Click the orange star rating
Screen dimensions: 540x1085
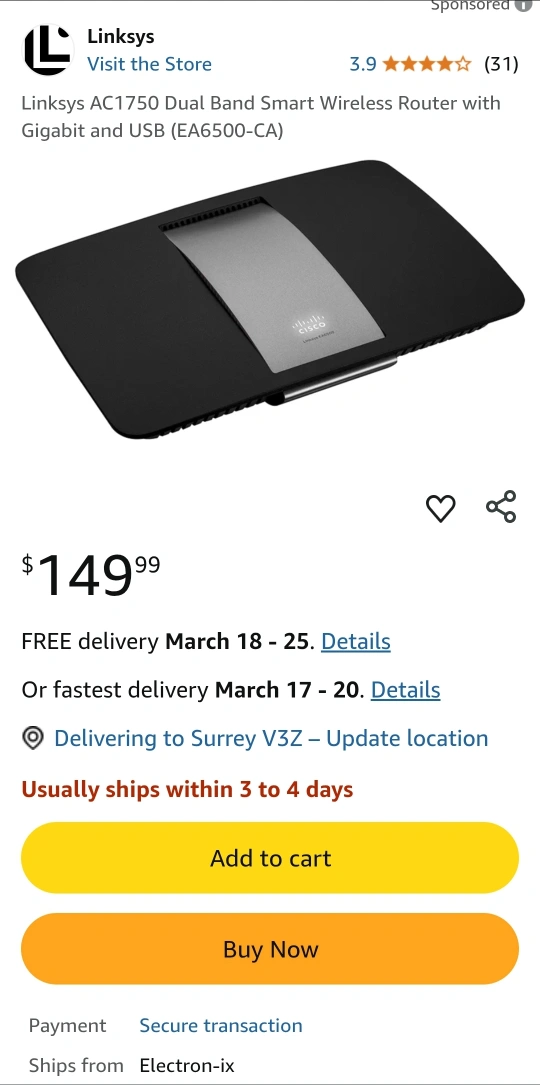tap(426, 64)
